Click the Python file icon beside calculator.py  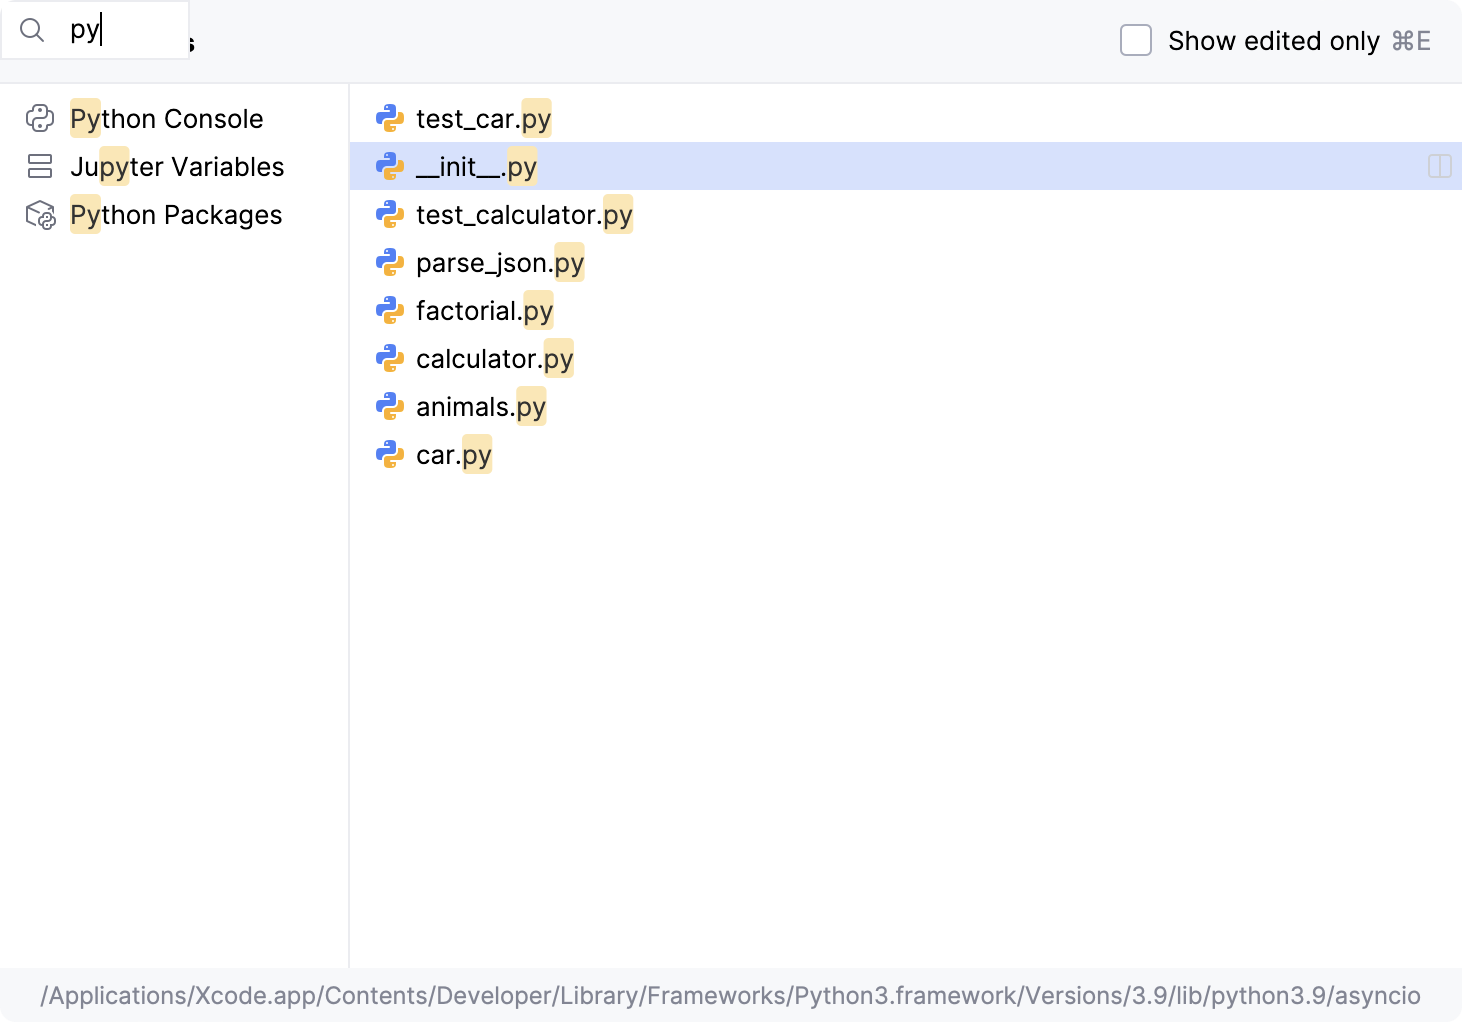[x=390, y=359]
